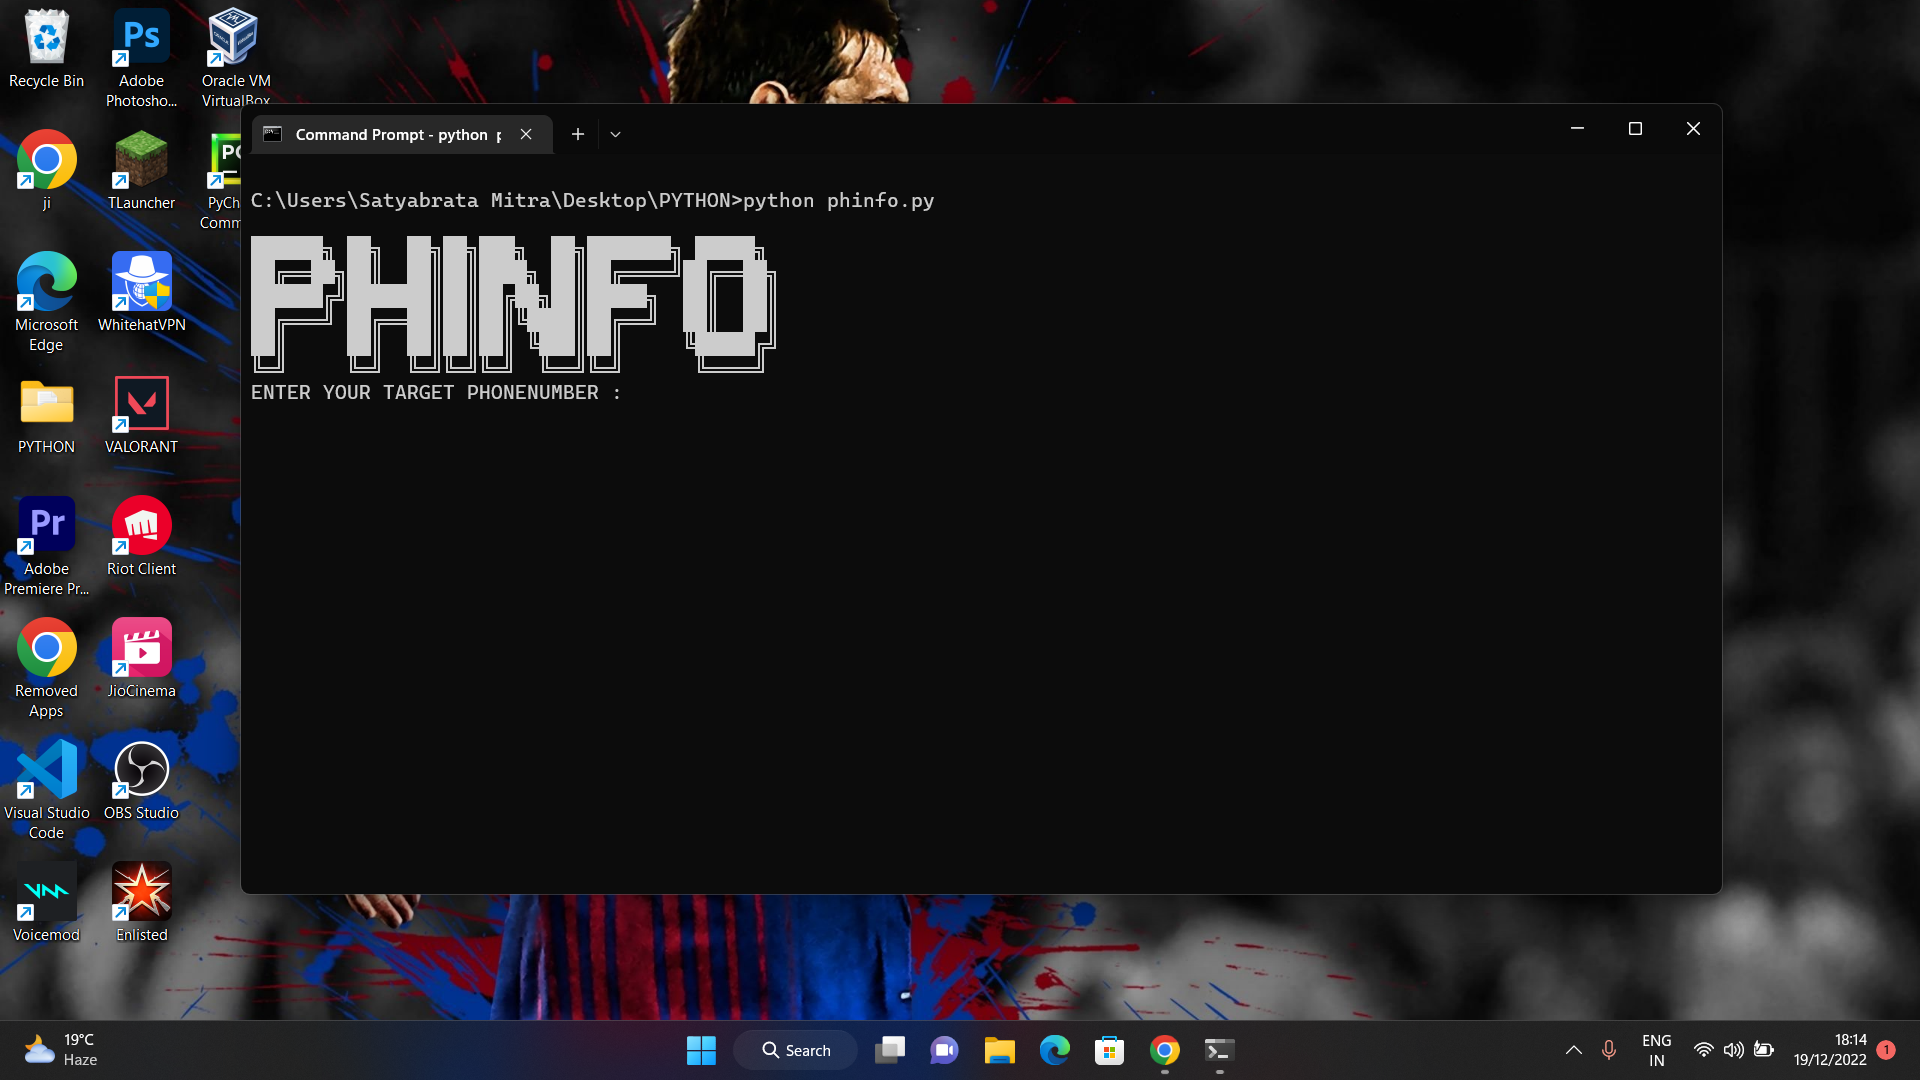Select the Command Prompt - python tab
This screenshot has width=1920, height=1080.
pyautogui.click(x=390, y=135)
